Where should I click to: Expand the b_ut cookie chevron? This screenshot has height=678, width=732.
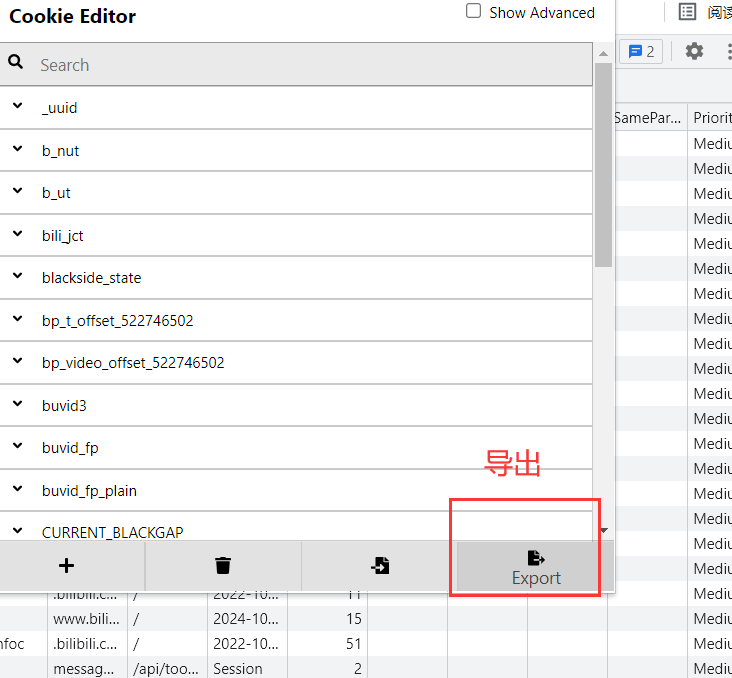pos(18,191)
